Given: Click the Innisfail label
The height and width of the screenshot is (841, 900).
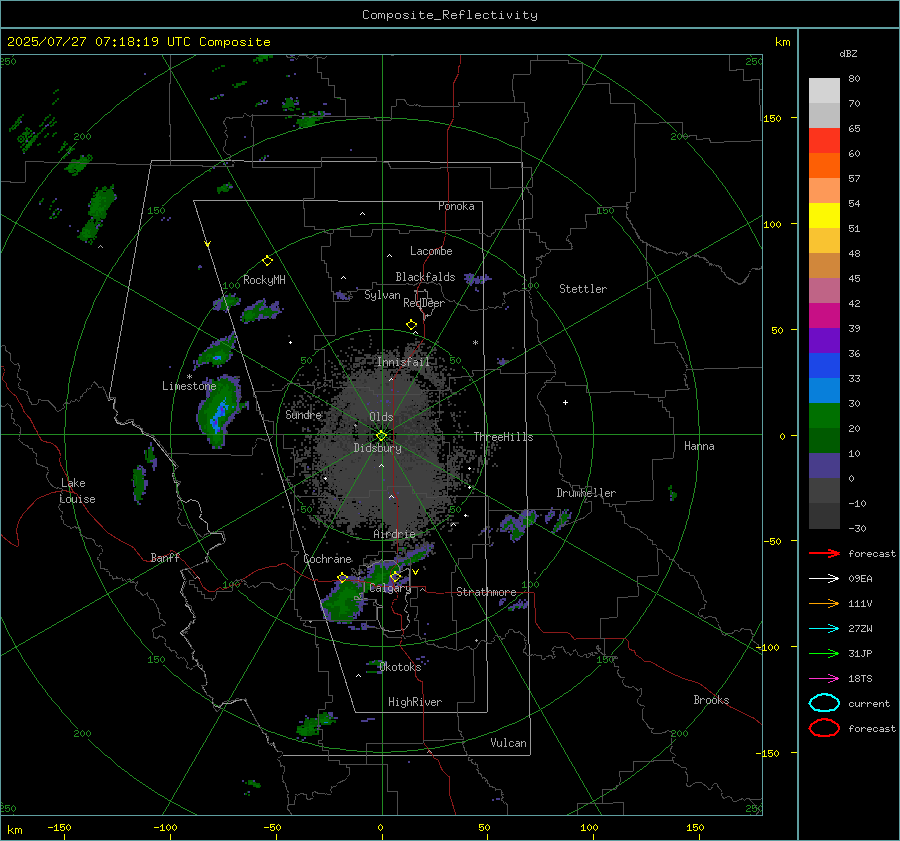Looking at the screenshot, I should (x=403, y=362).
